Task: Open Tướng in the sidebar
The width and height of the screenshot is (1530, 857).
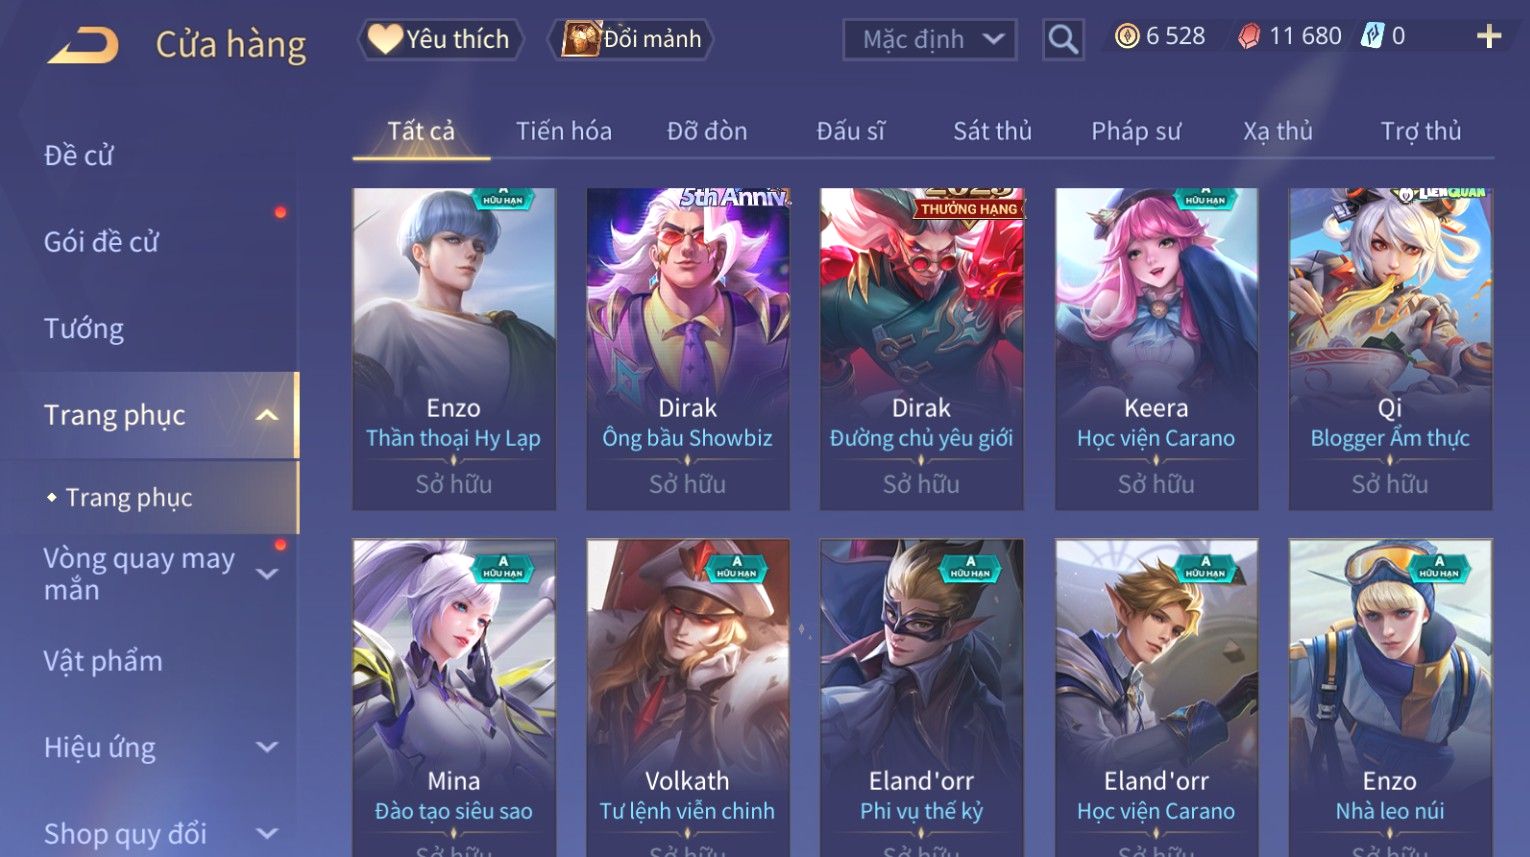Action: (84, 329)
